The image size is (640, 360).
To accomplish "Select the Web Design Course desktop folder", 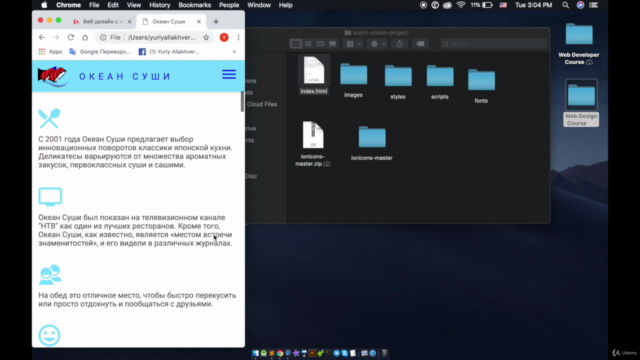I will (x=581, y=103).
